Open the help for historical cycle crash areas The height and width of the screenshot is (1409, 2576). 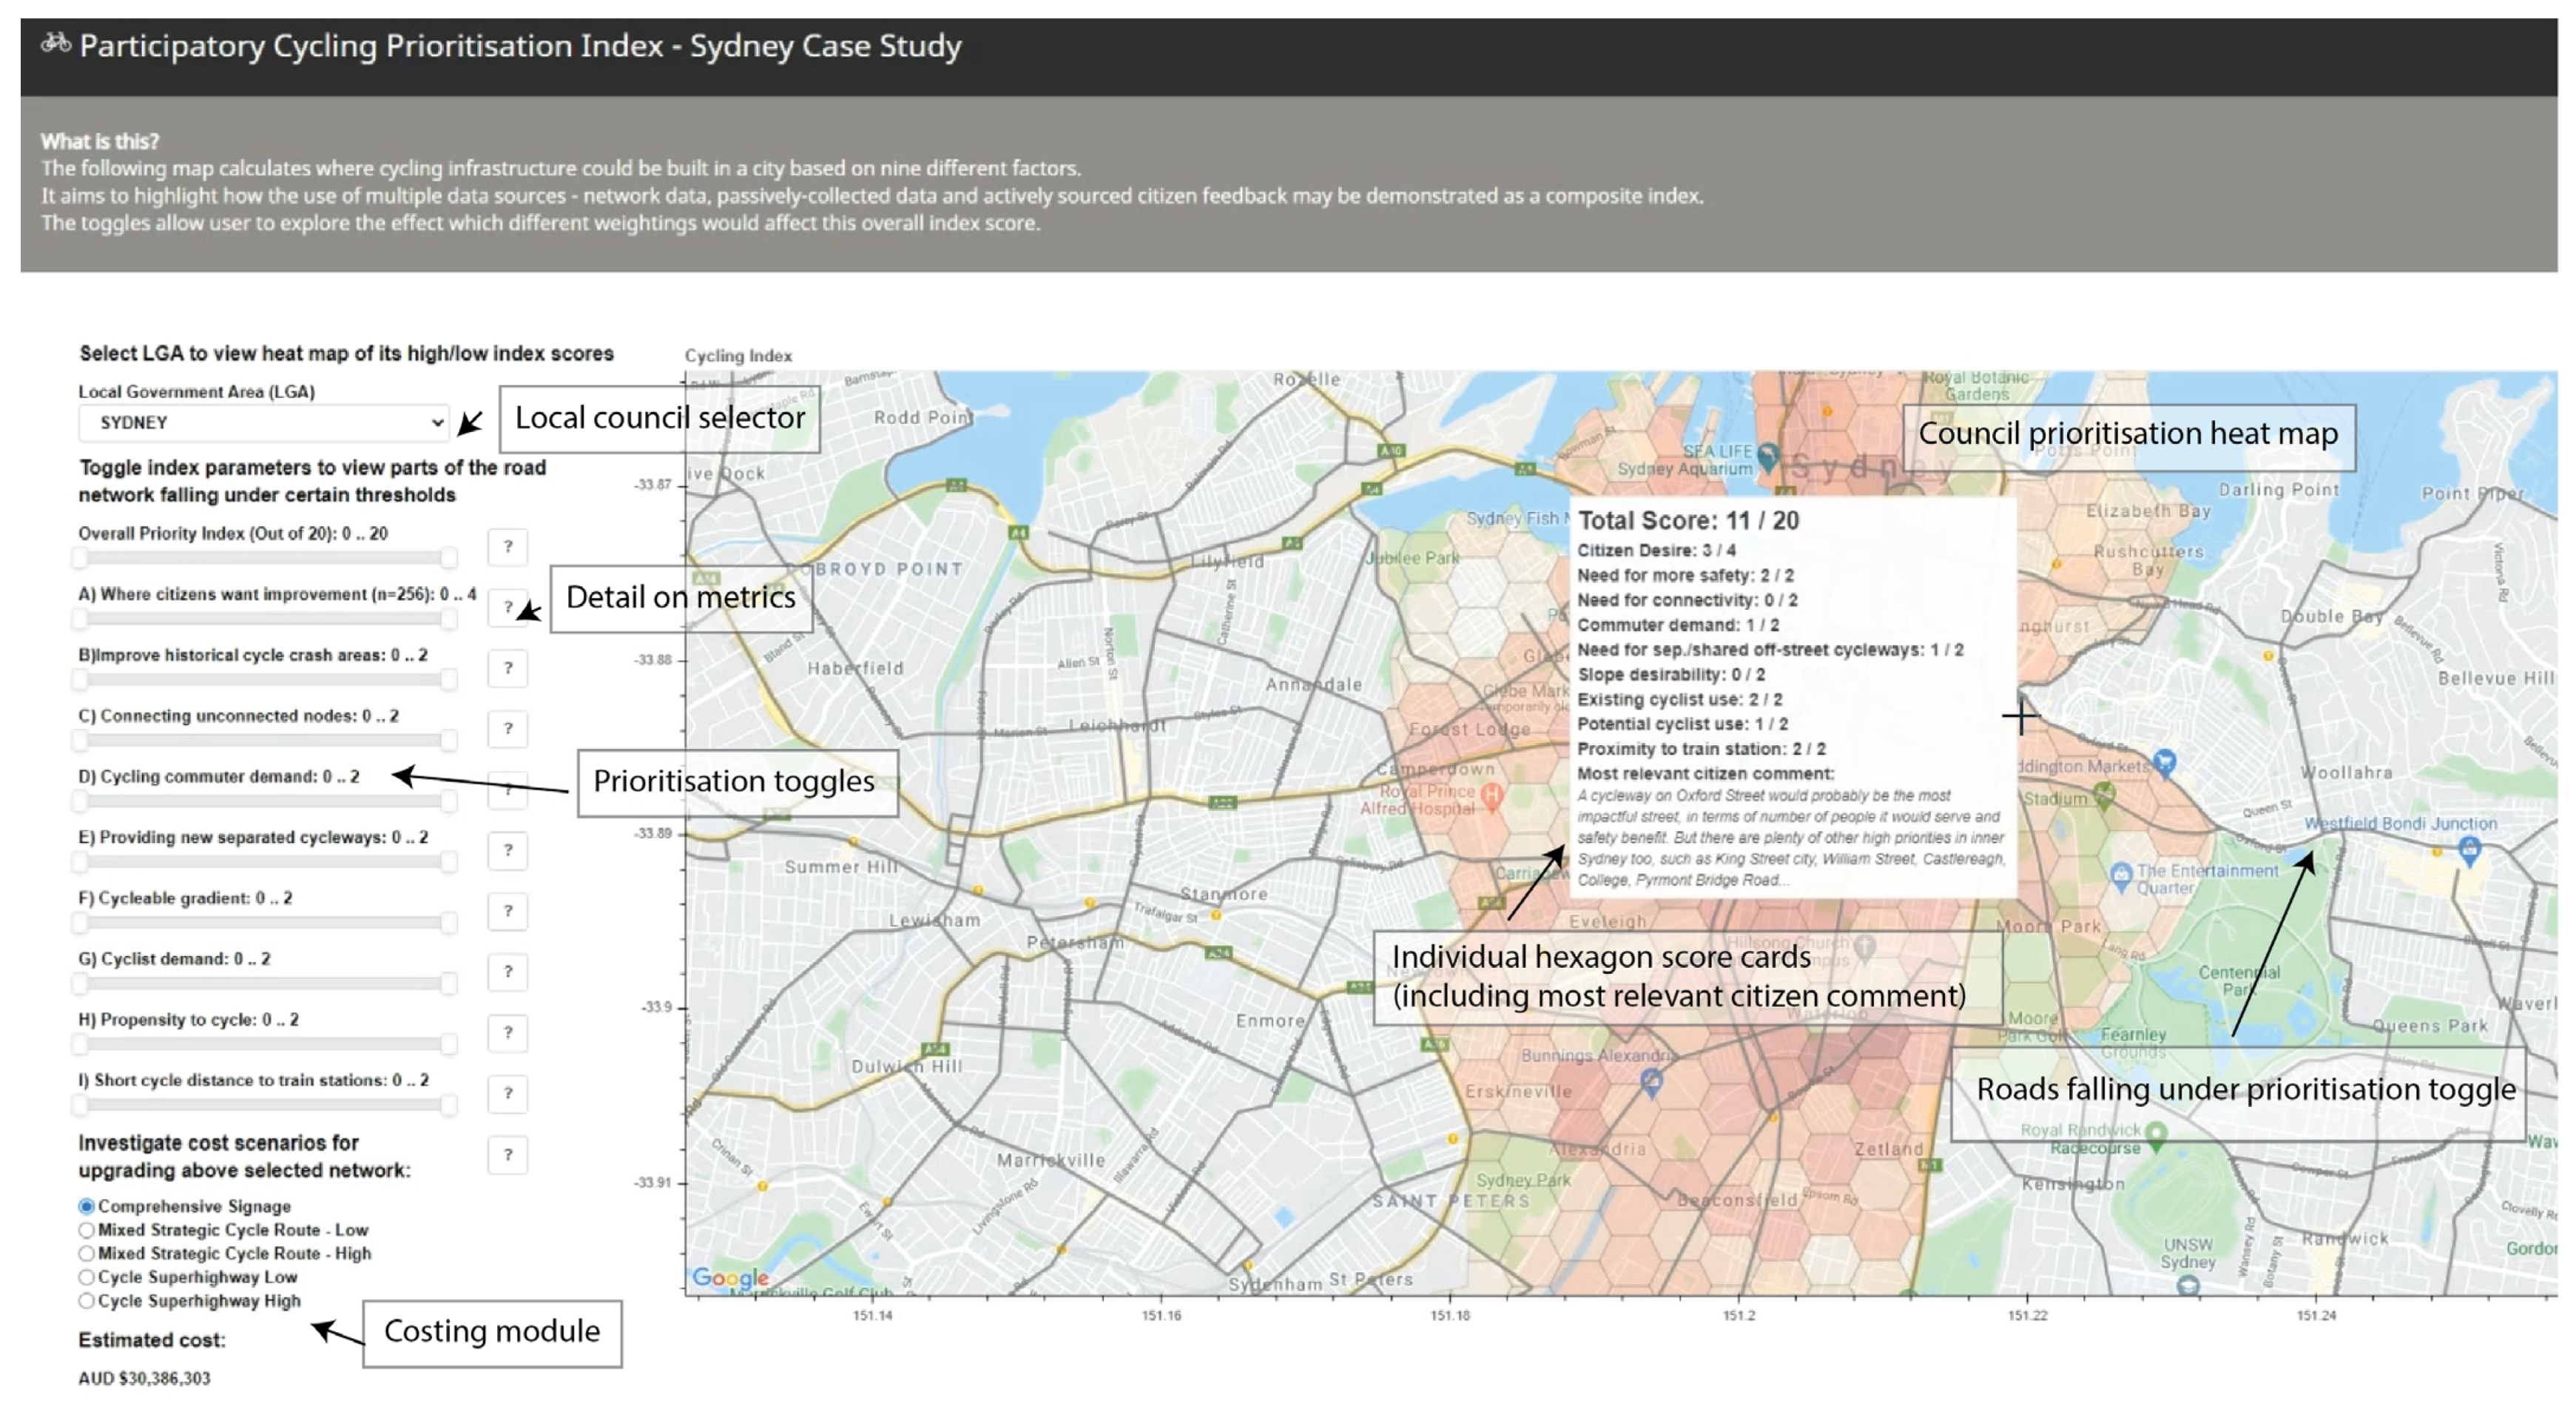click(508, 668)
